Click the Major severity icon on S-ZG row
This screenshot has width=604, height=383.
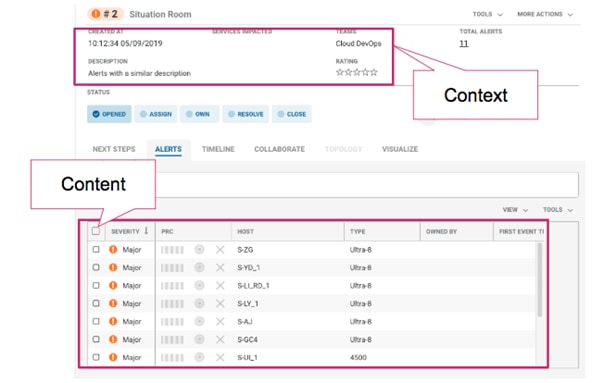point(113,250)
